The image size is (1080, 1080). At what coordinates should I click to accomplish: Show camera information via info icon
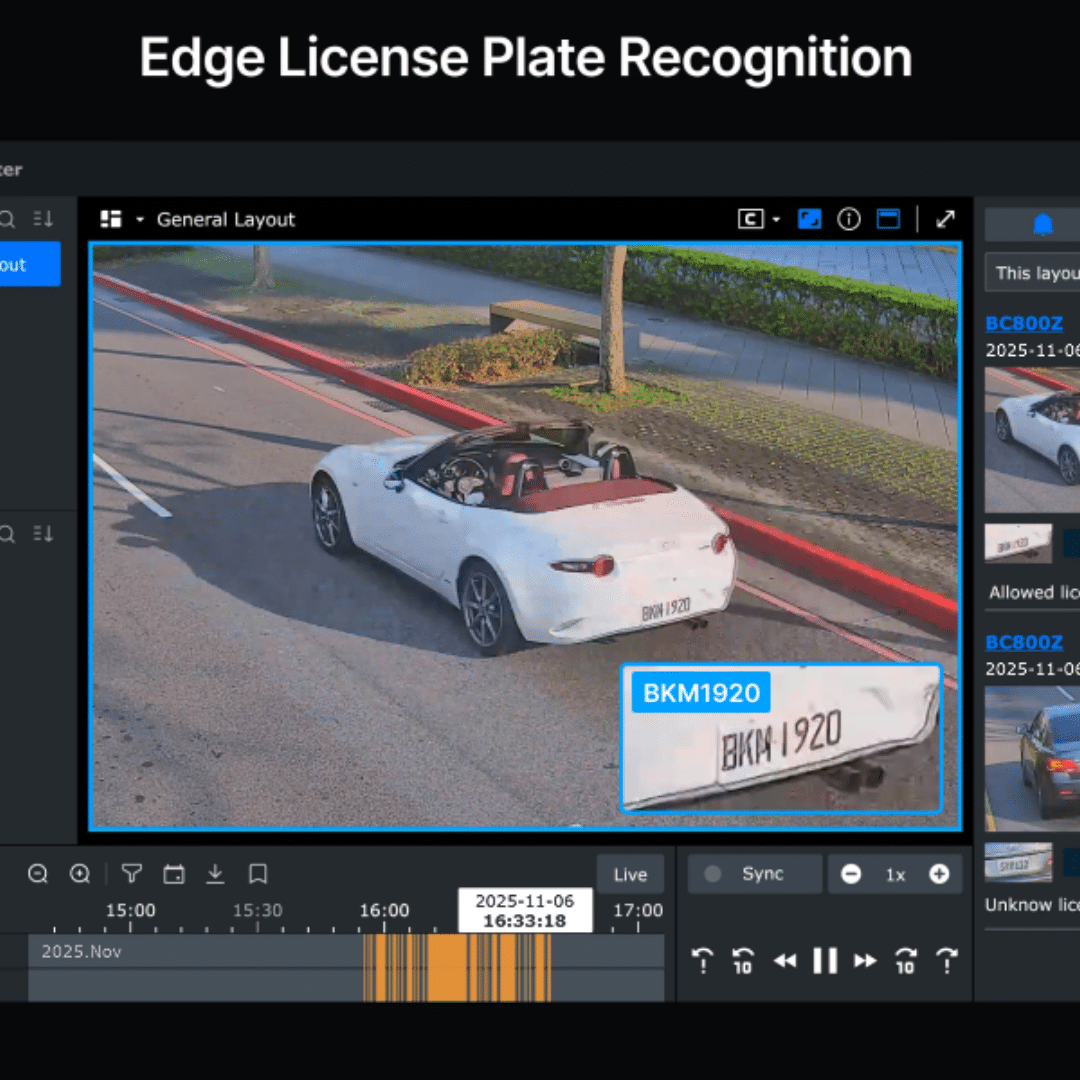pos(849,219)
